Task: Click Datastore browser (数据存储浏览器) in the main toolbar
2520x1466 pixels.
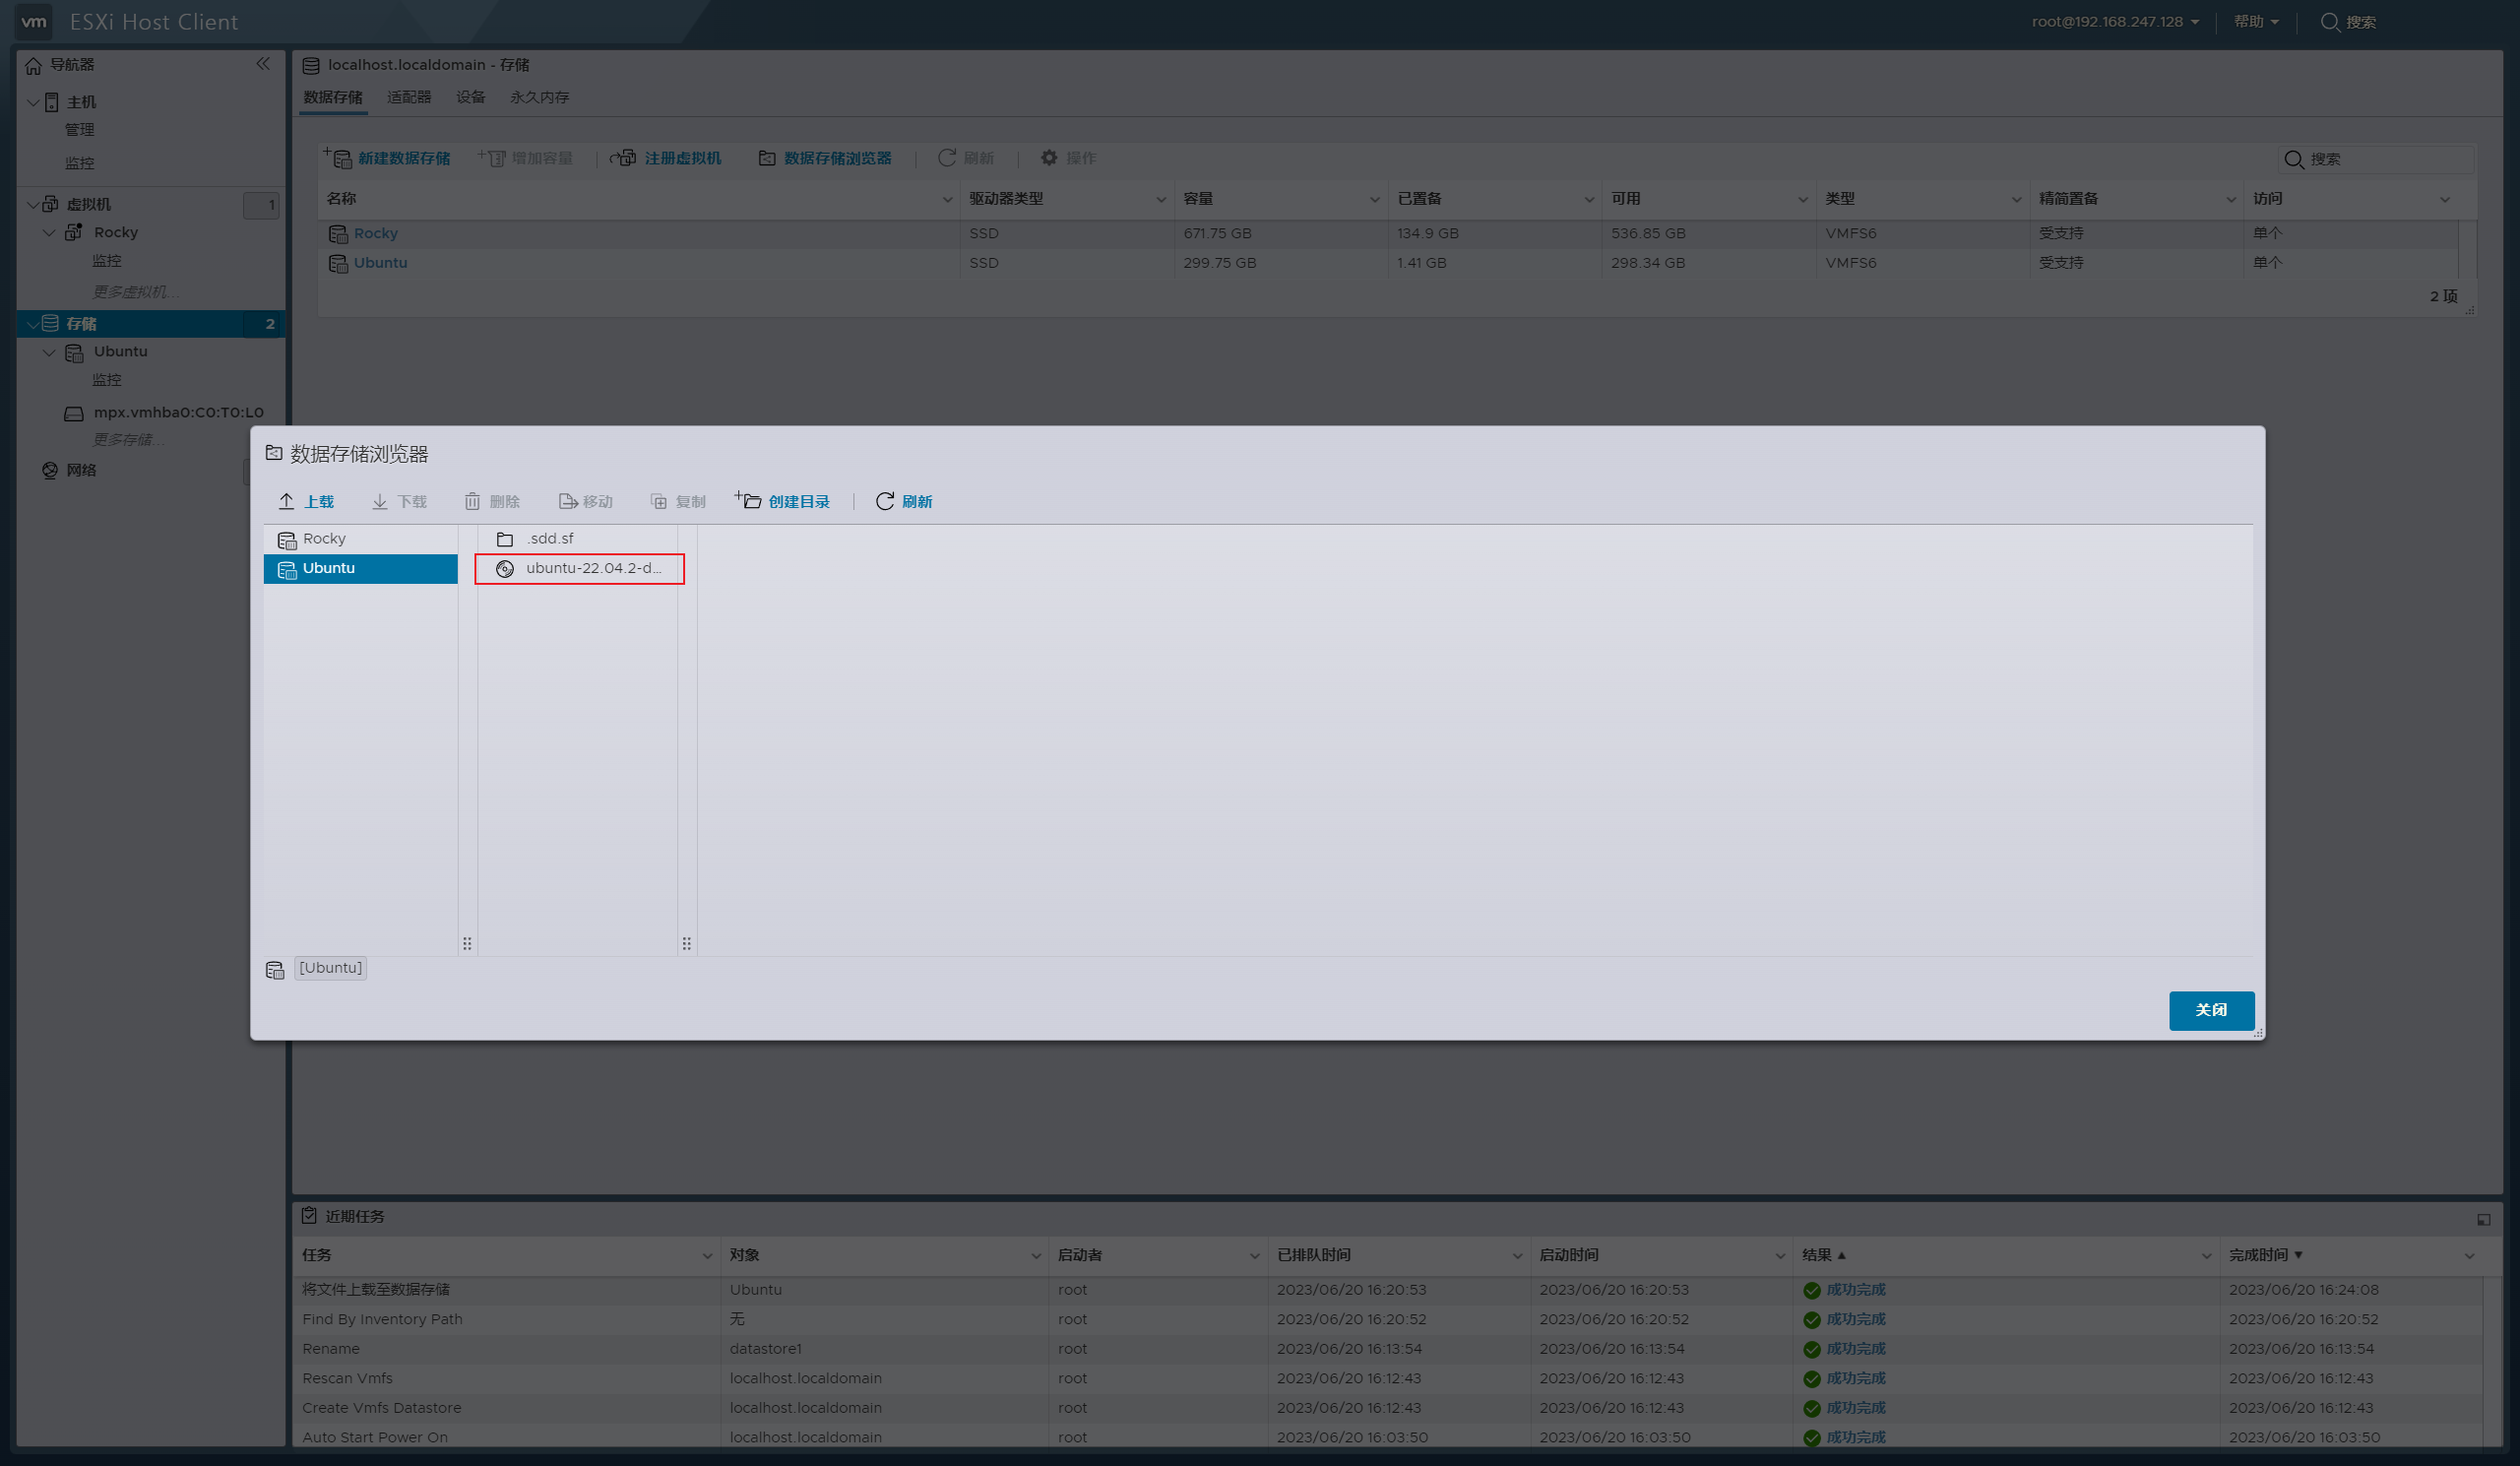Action: click(x=825, y=158)
